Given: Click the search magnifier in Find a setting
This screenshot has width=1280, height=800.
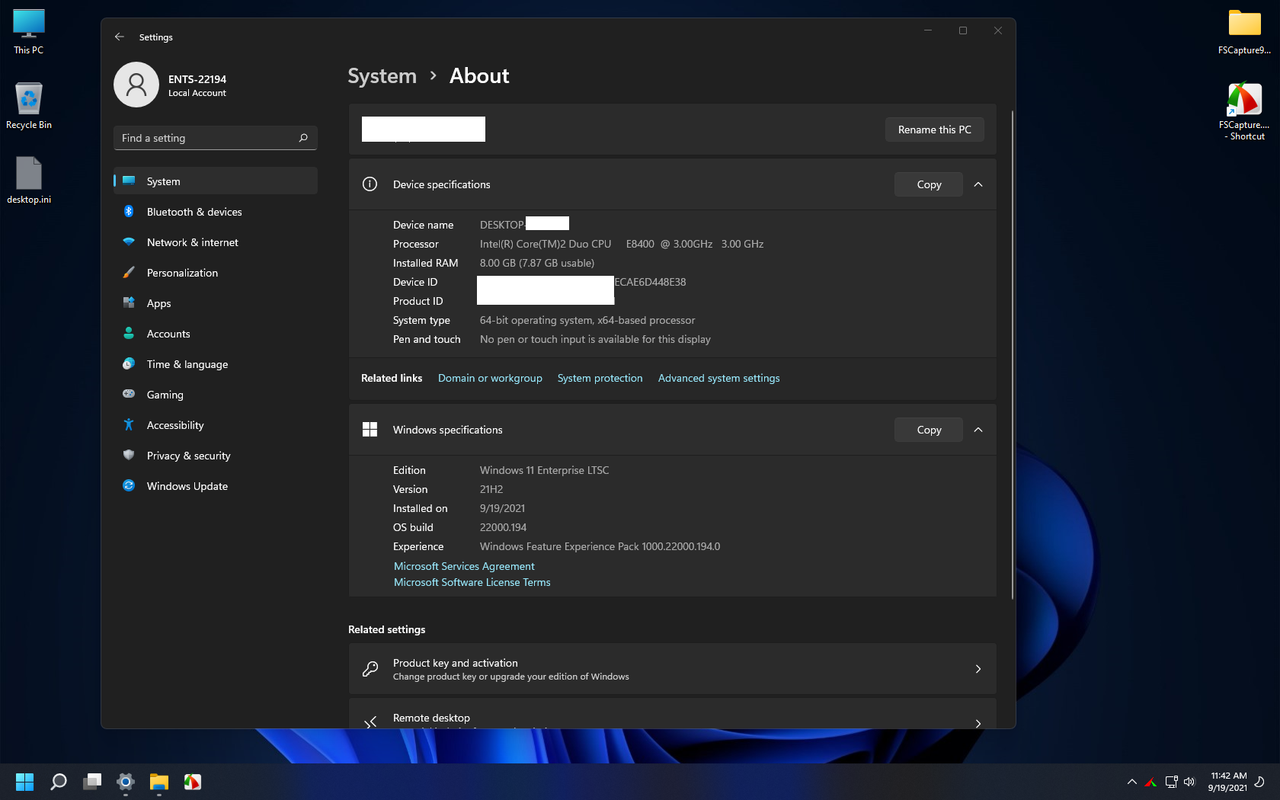Looking at the screenshot, I should pyautogui.click(x=303, y=138).
